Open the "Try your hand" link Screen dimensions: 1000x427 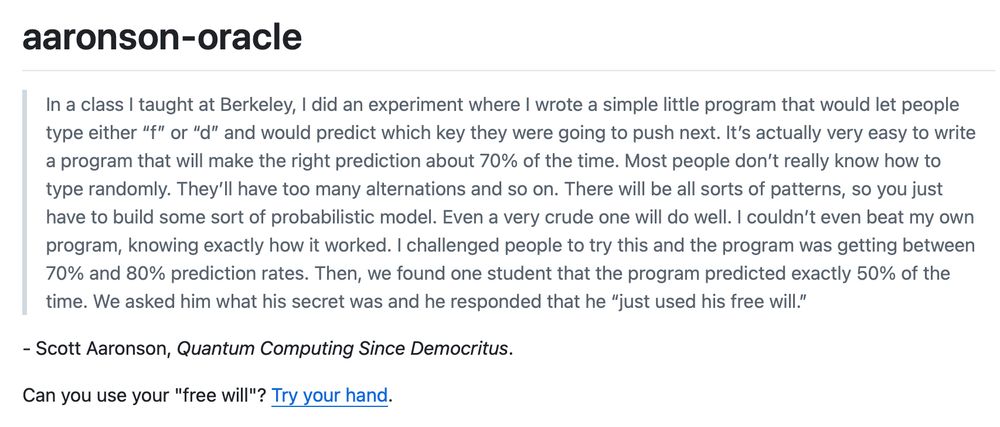[329, 396]
